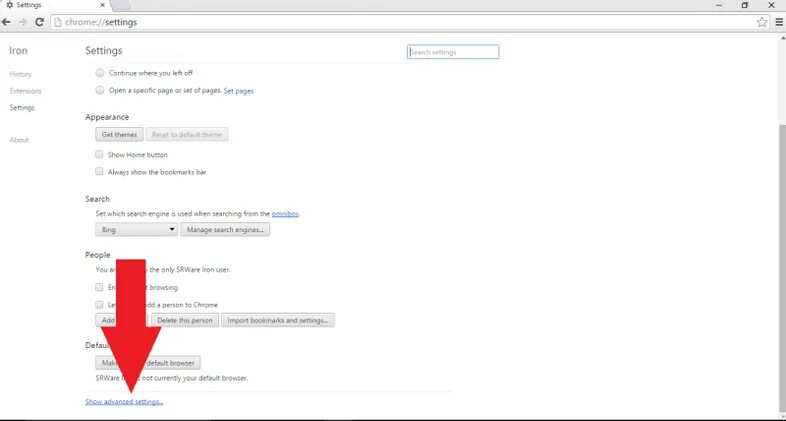Open History from the sidebar

21,74
